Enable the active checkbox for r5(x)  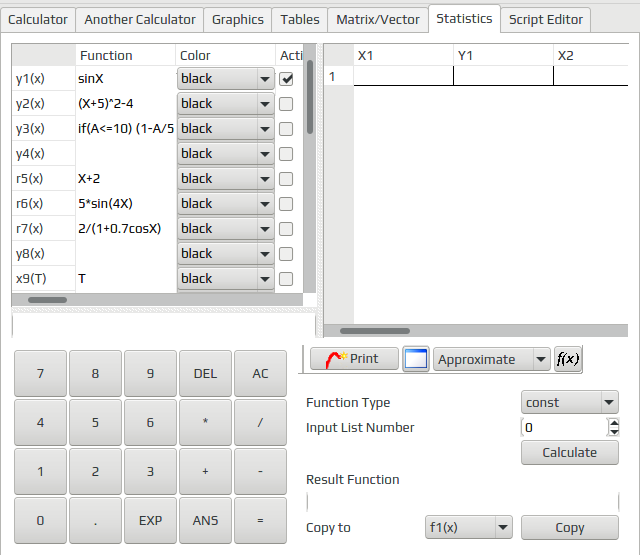pyautogui.click(x=286, y=179)
